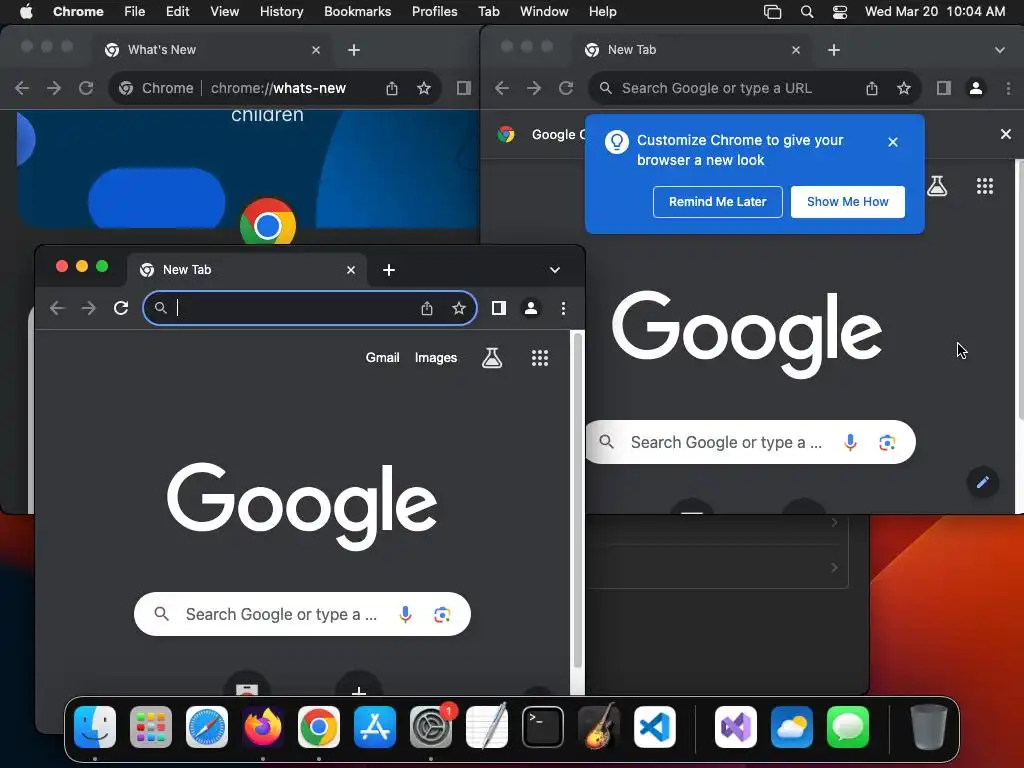Select the New Tab tab in the right window
The image size is (1024, 768).
[x=692, y=50]
